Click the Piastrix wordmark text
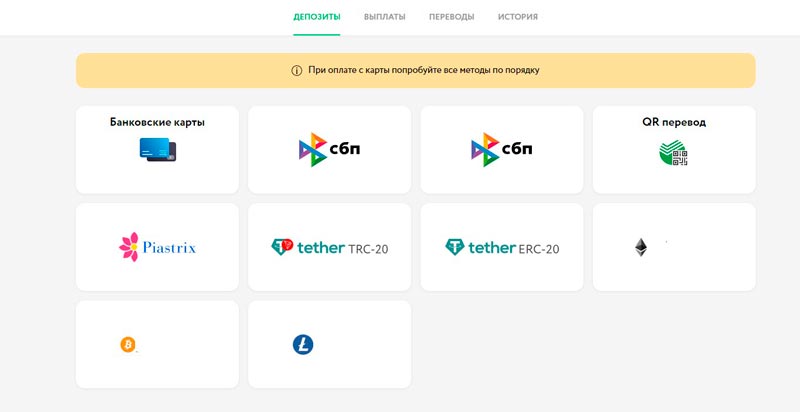 tap(169, 248)
